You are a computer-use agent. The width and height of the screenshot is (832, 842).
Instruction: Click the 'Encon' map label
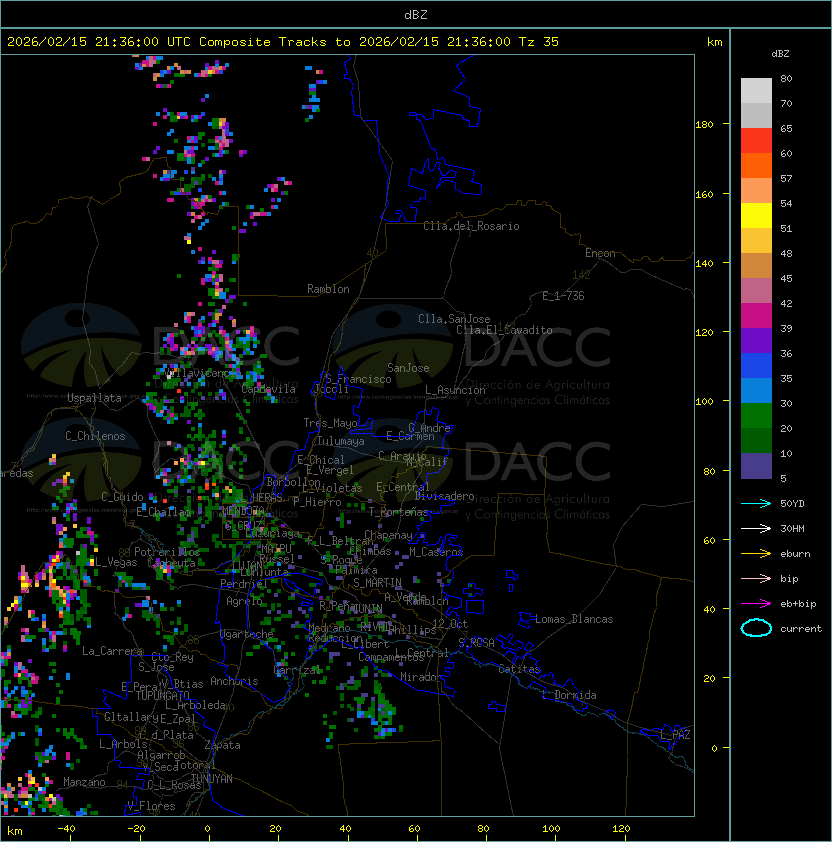pos(600,253)
